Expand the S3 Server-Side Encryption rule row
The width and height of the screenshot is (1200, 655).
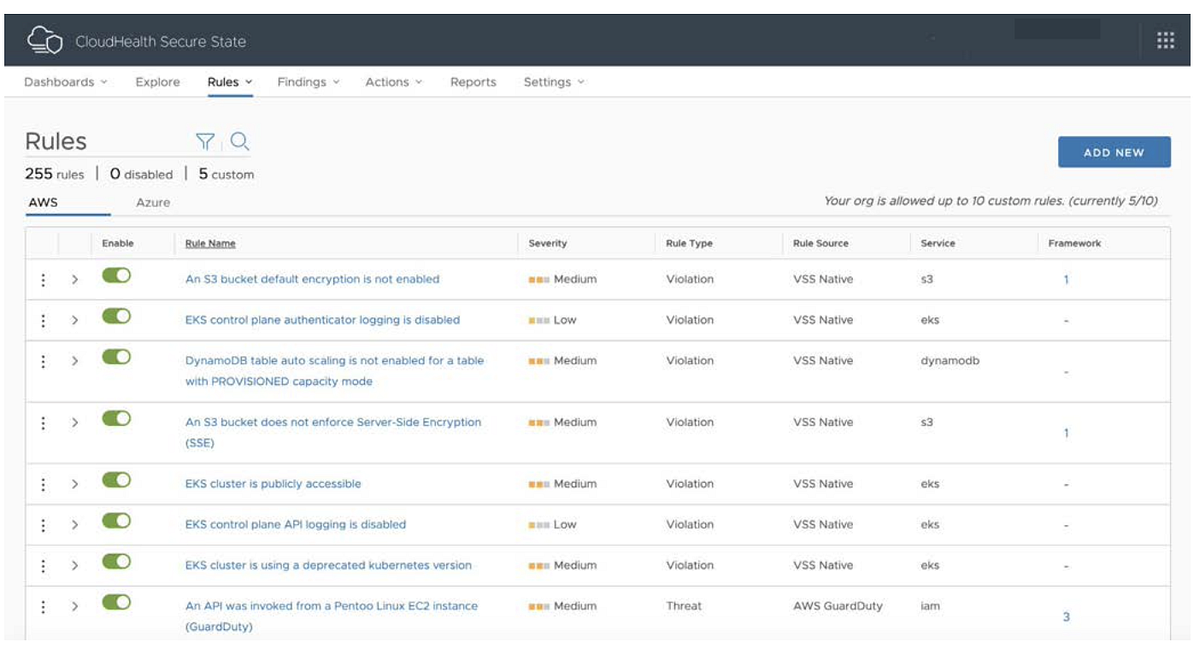tap(75, 423)
